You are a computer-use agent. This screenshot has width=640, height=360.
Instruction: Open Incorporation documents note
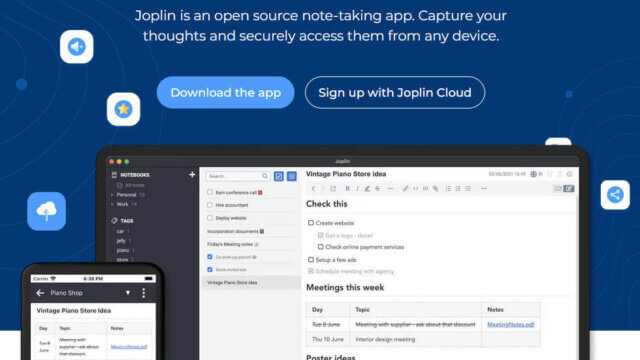click(236, 231)
